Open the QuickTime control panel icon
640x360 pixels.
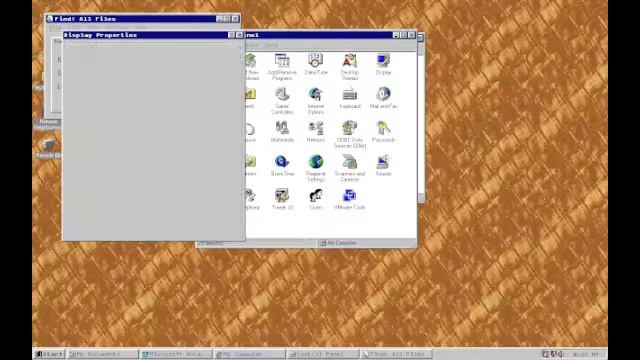(x=282, y=165)
